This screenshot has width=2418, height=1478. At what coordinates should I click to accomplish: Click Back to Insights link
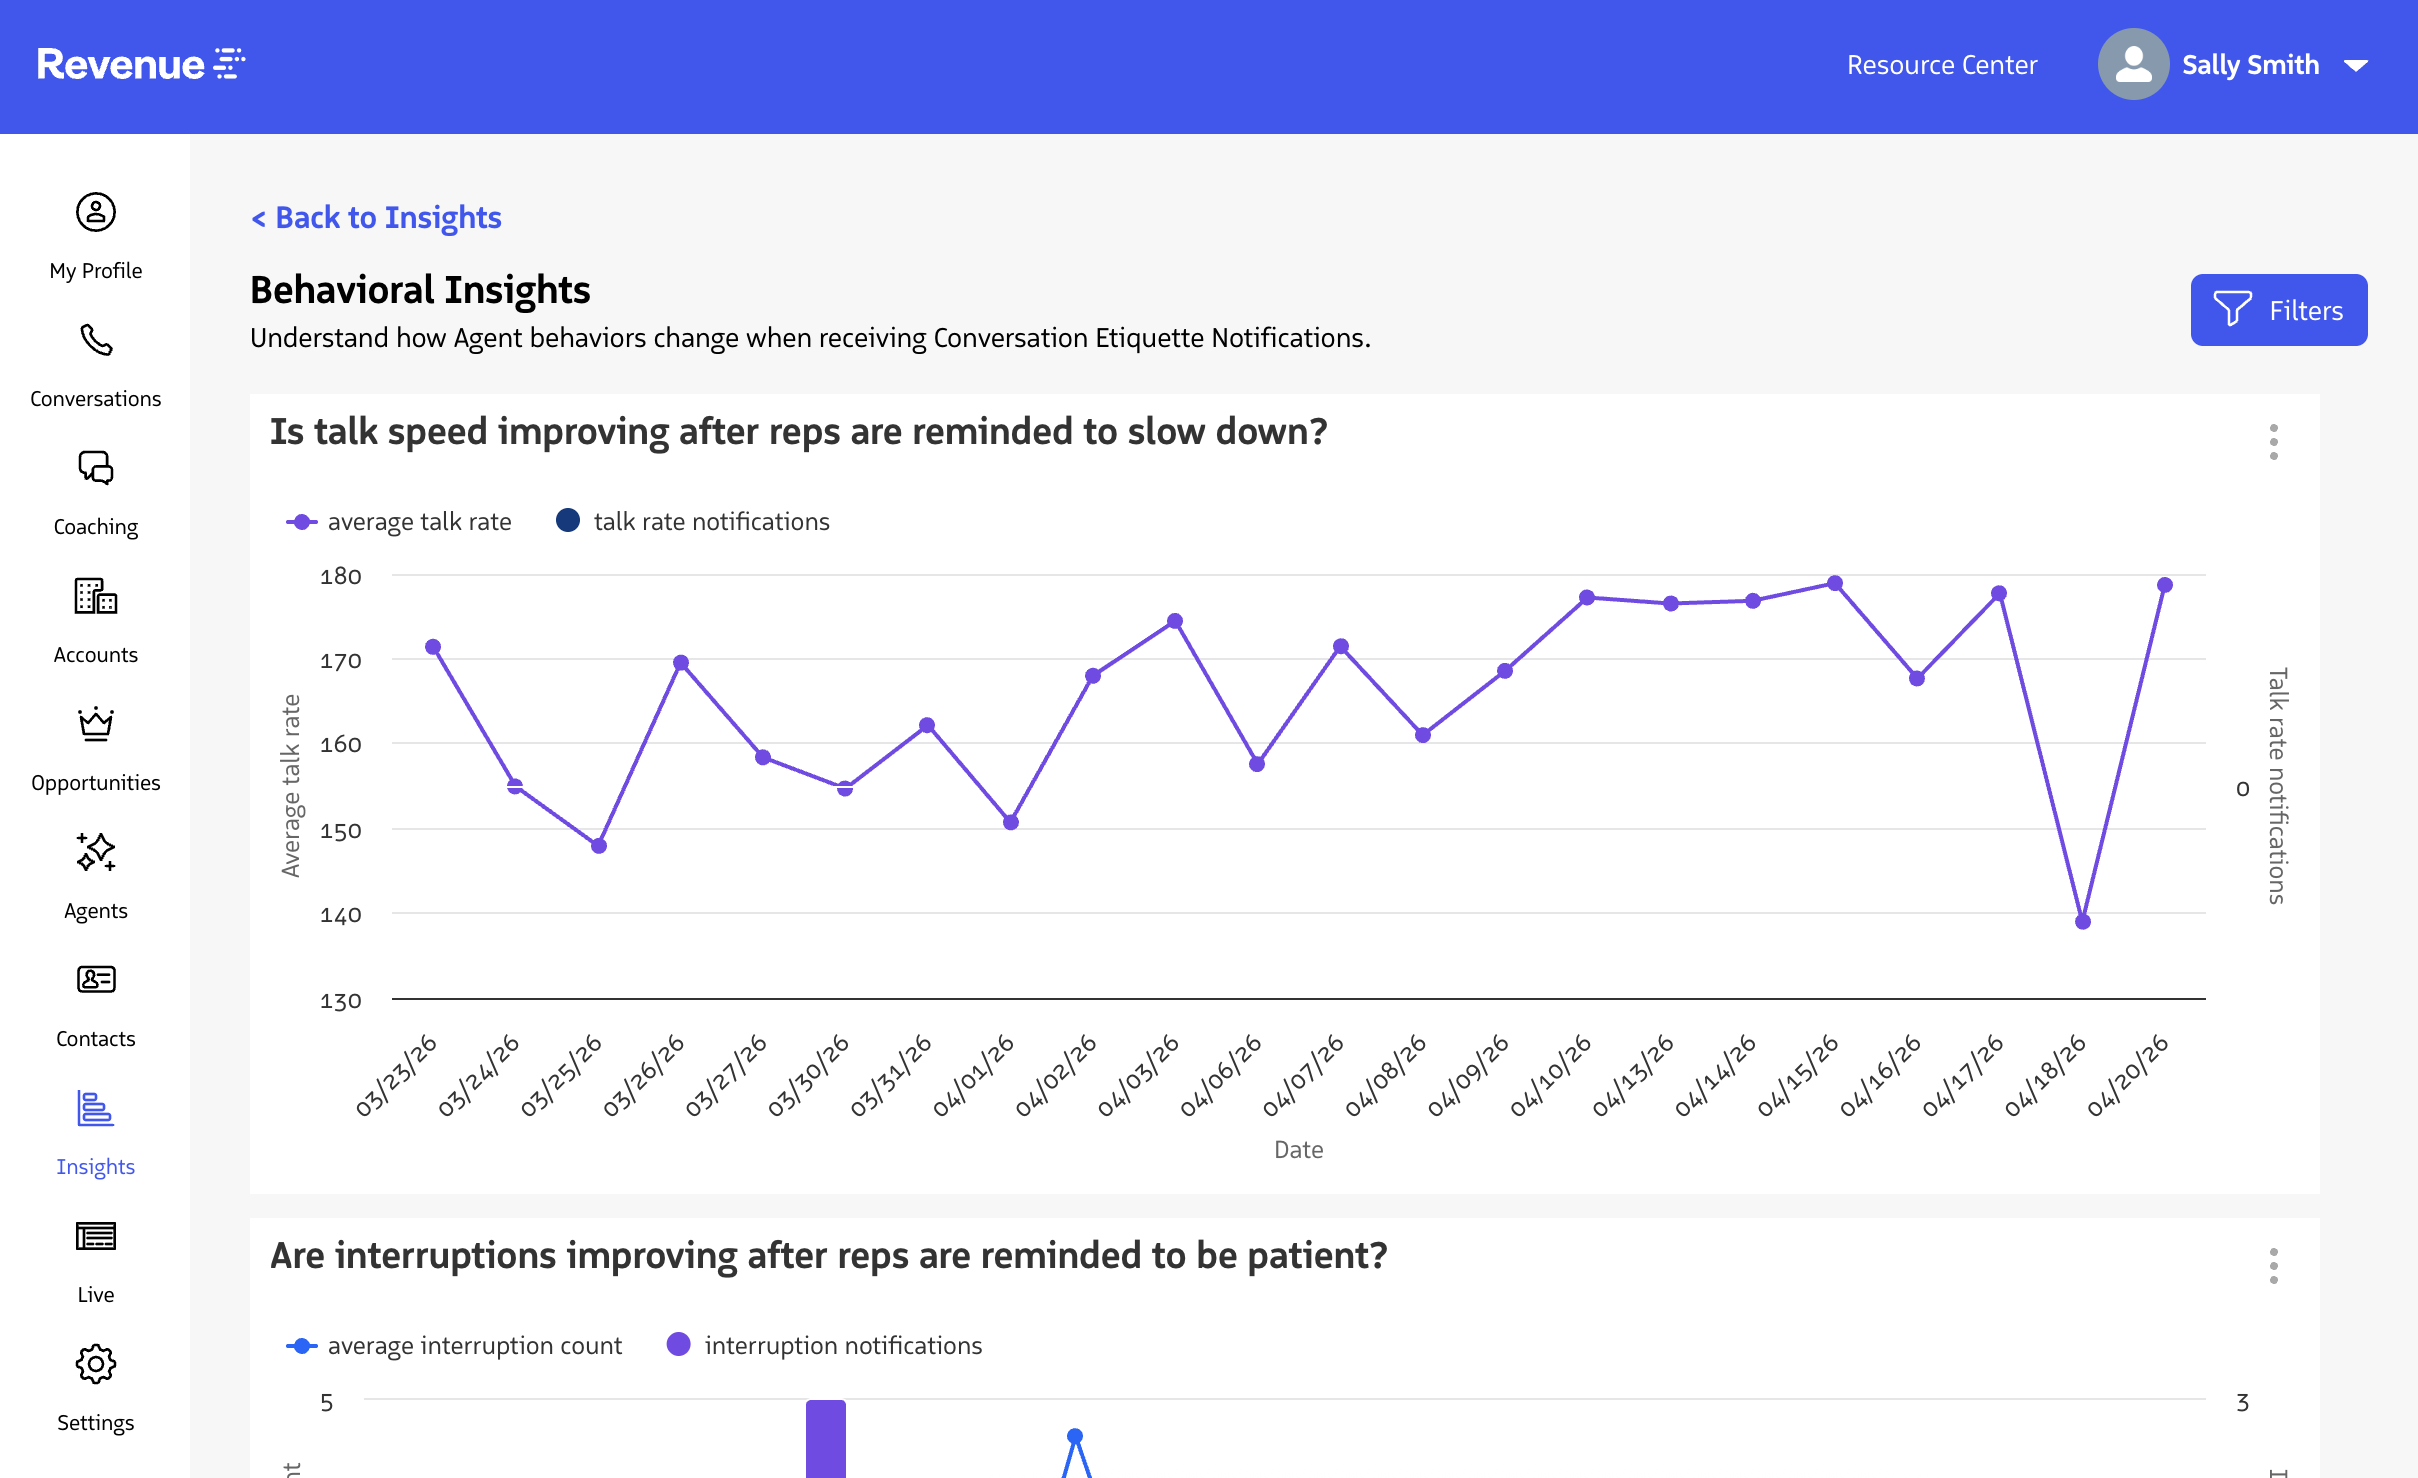click(376, 218)
